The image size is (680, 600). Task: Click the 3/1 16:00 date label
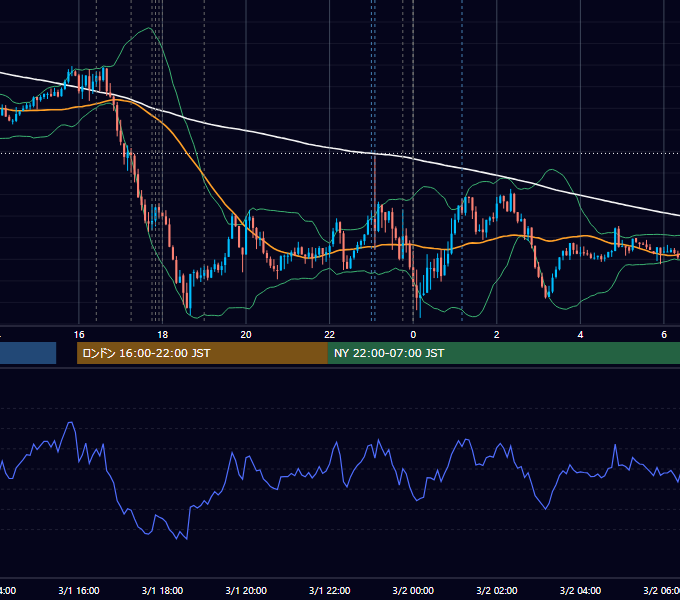click(79, 590)
